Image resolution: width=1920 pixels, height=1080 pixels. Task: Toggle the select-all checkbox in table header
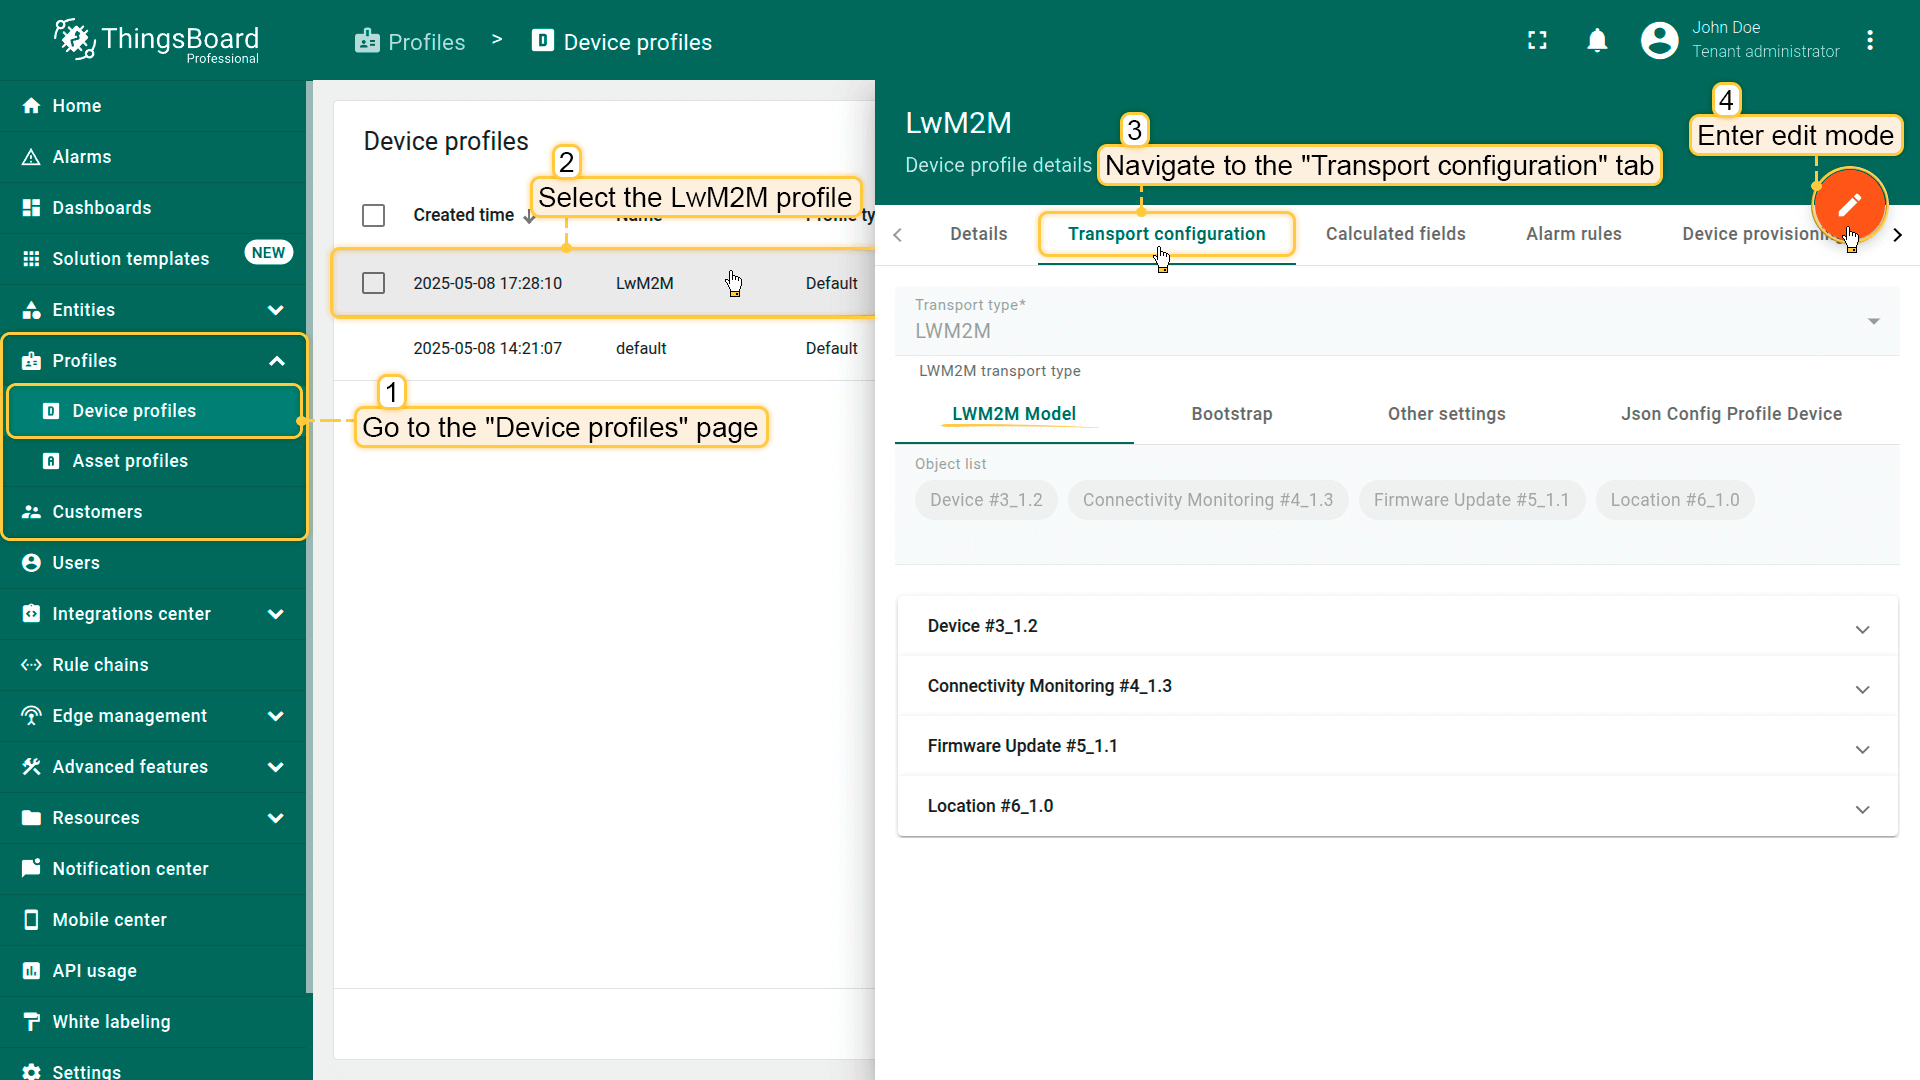(373, 215)
